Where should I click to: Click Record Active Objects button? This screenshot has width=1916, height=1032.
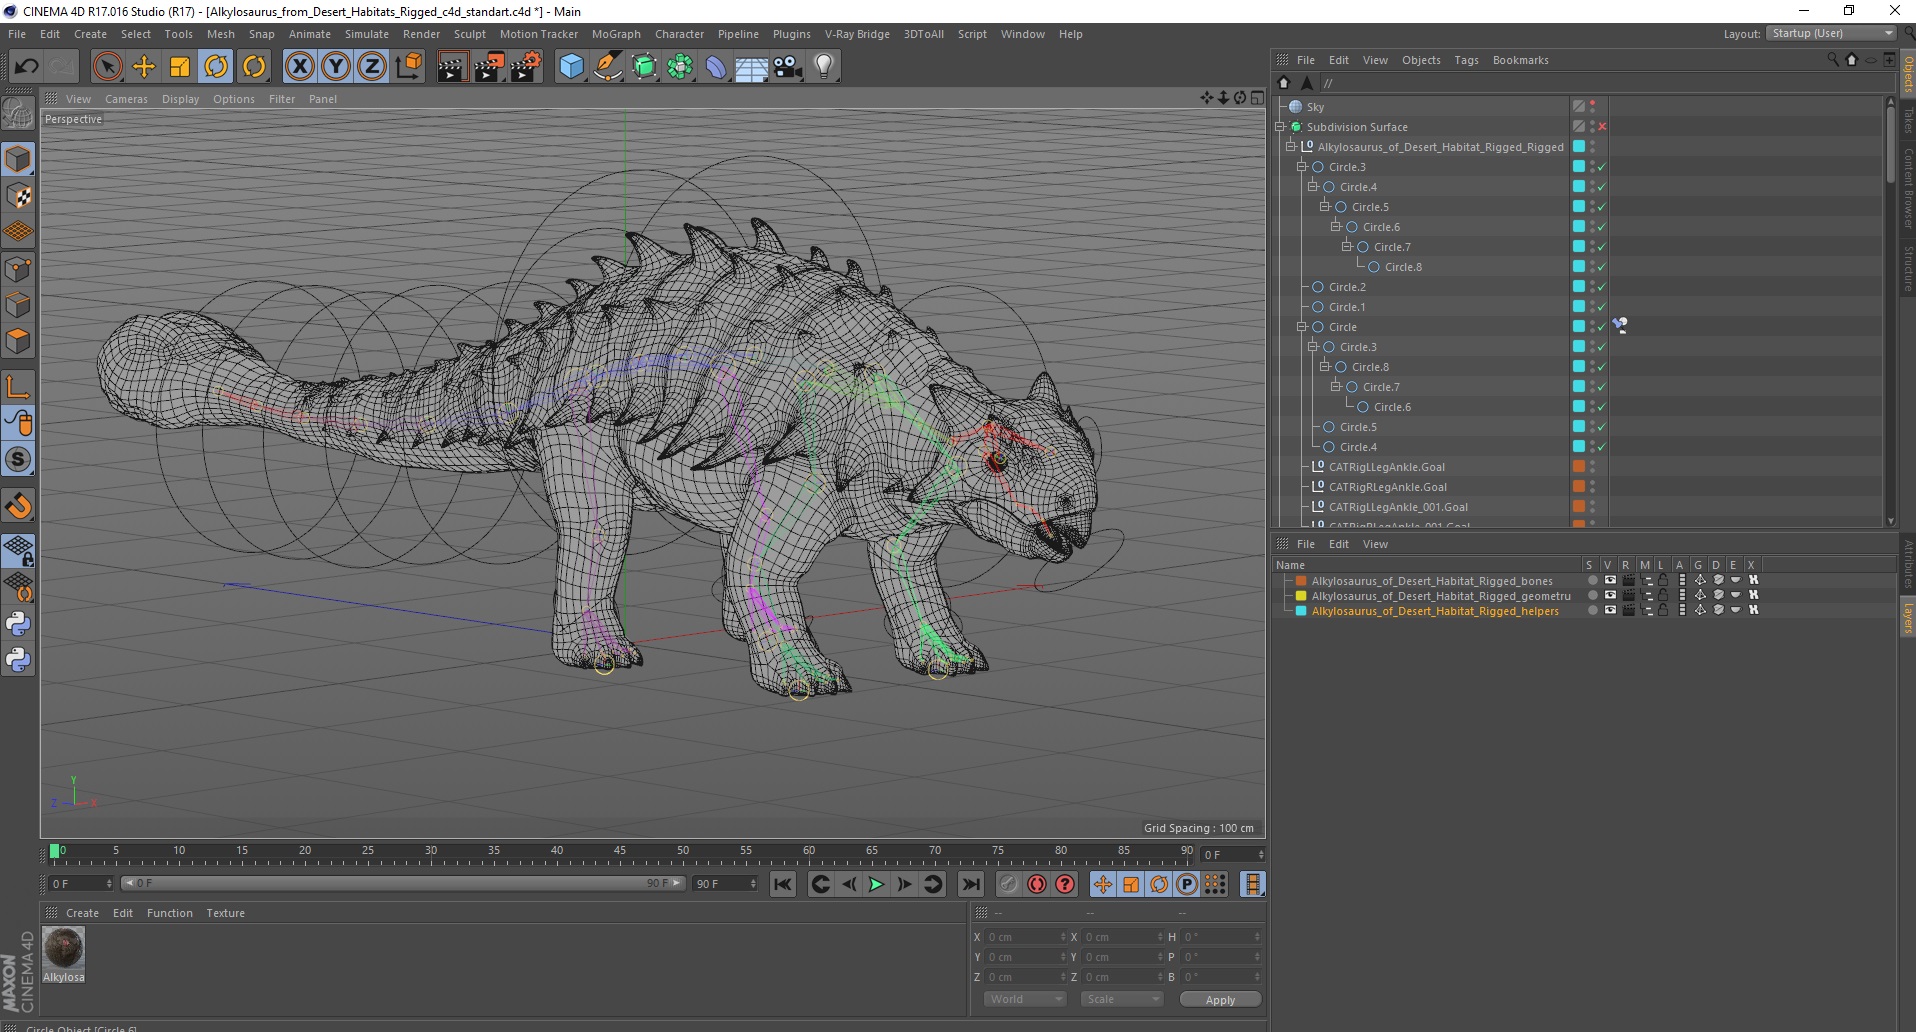[1008, 884]
